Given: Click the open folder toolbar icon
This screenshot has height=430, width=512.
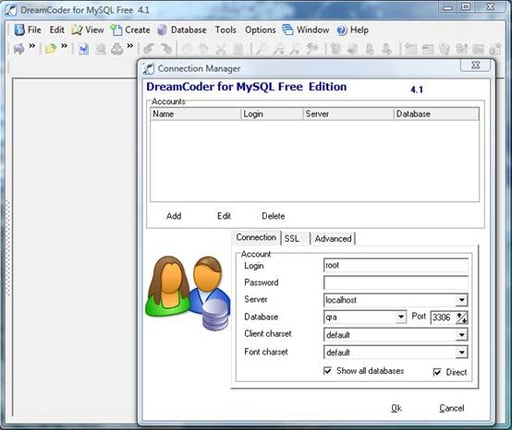Looking at the screenshot, I should coord(51,49).
